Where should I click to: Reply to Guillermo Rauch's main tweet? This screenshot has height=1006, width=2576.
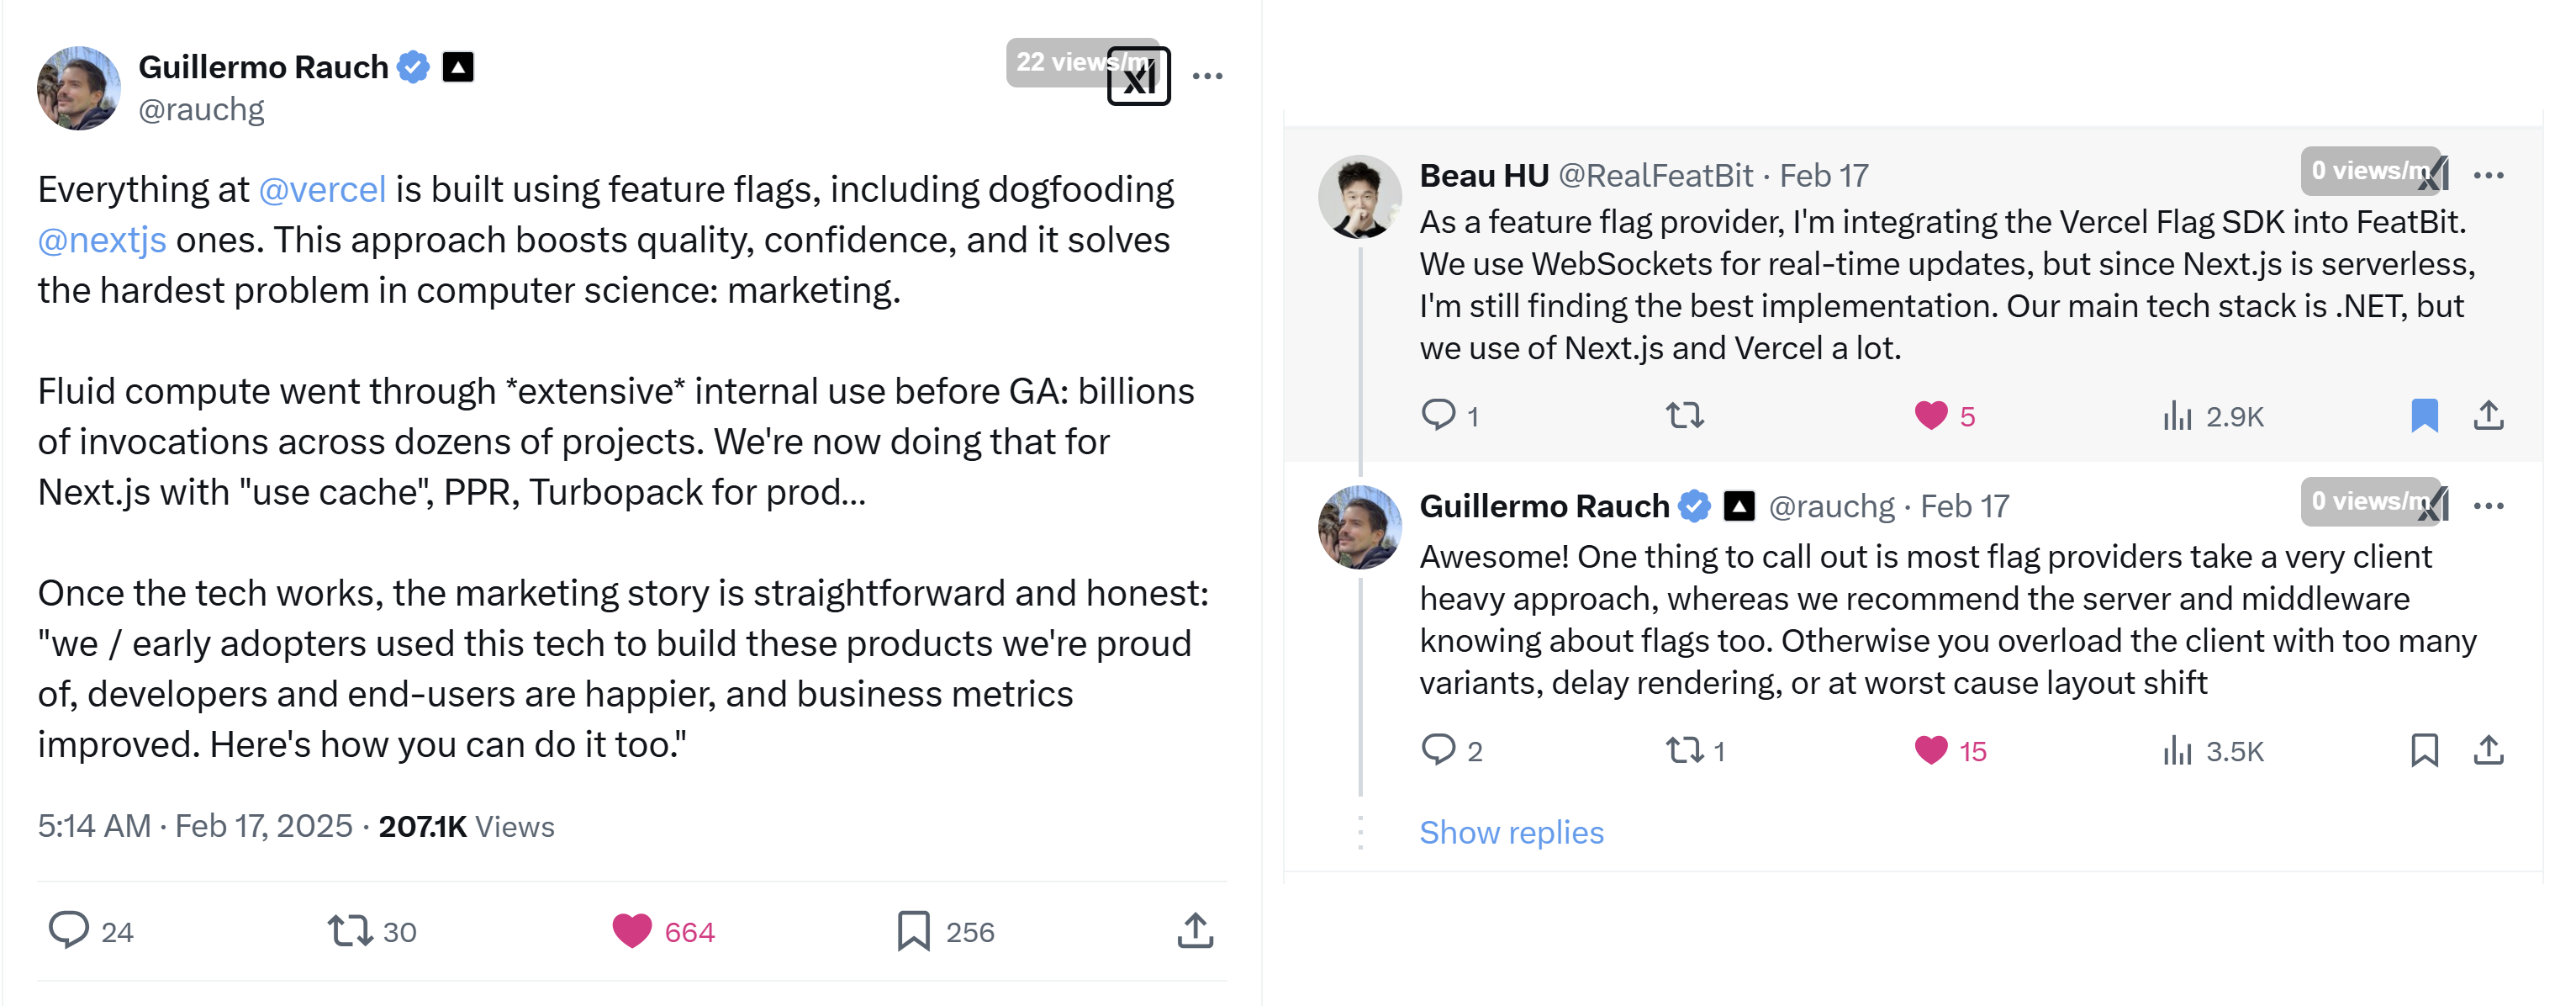(91, 931)
